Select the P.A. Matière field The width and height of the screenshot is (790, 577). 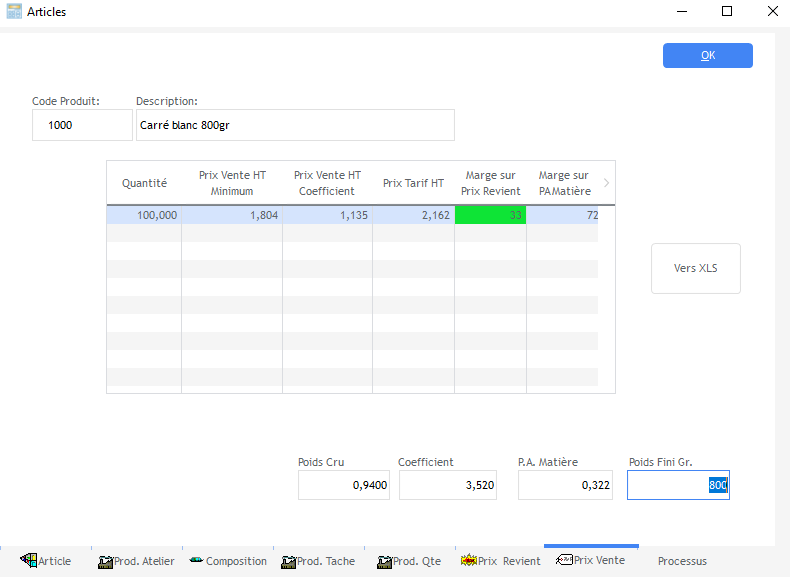565,485
